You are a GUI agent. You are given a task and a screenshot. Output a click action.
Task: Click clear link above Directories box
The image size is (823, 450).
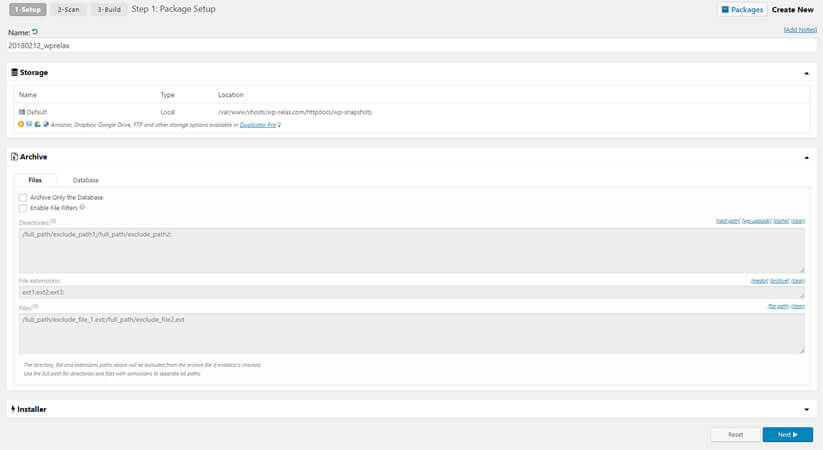(798, 221)
